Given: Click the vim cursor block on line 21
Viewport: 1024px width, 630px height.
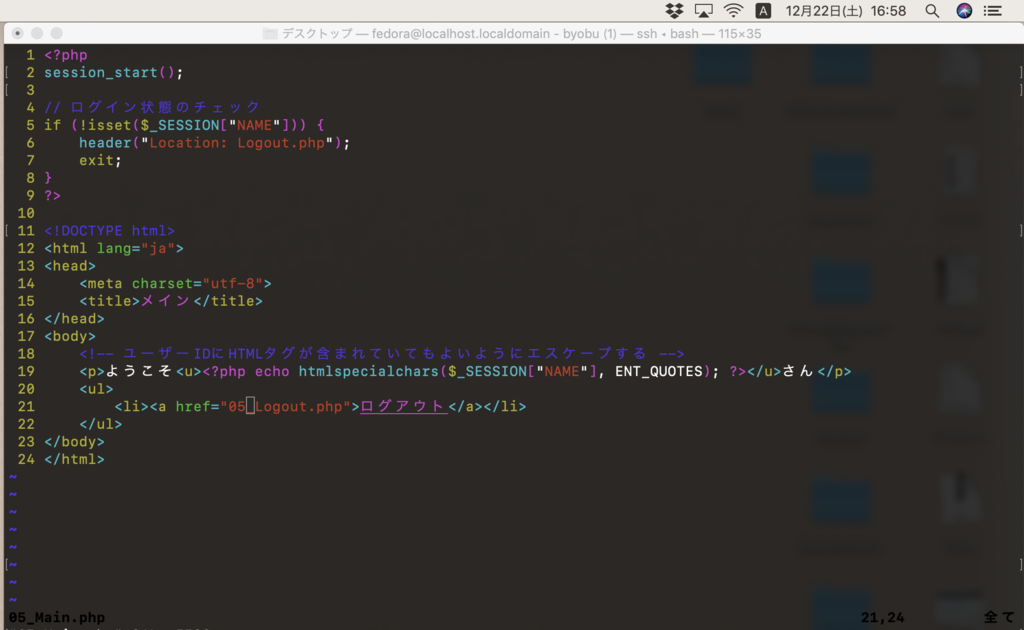Looking at the screenshot, I should [250, 407].
